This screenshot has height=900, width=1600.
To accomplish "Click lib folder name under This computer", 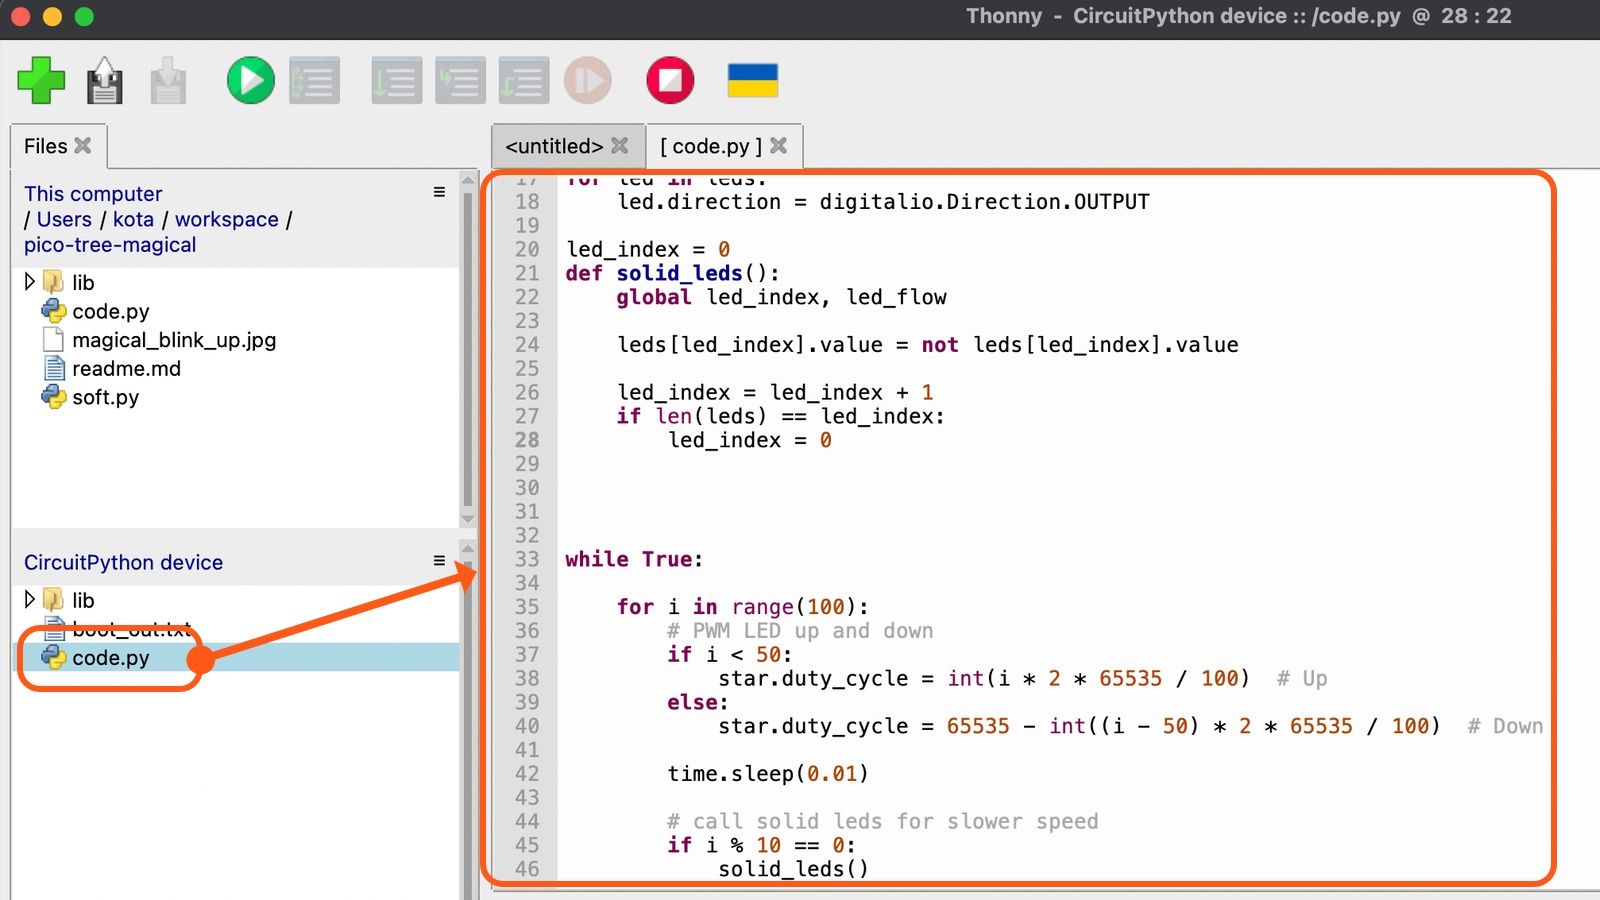I will [83, 283].
